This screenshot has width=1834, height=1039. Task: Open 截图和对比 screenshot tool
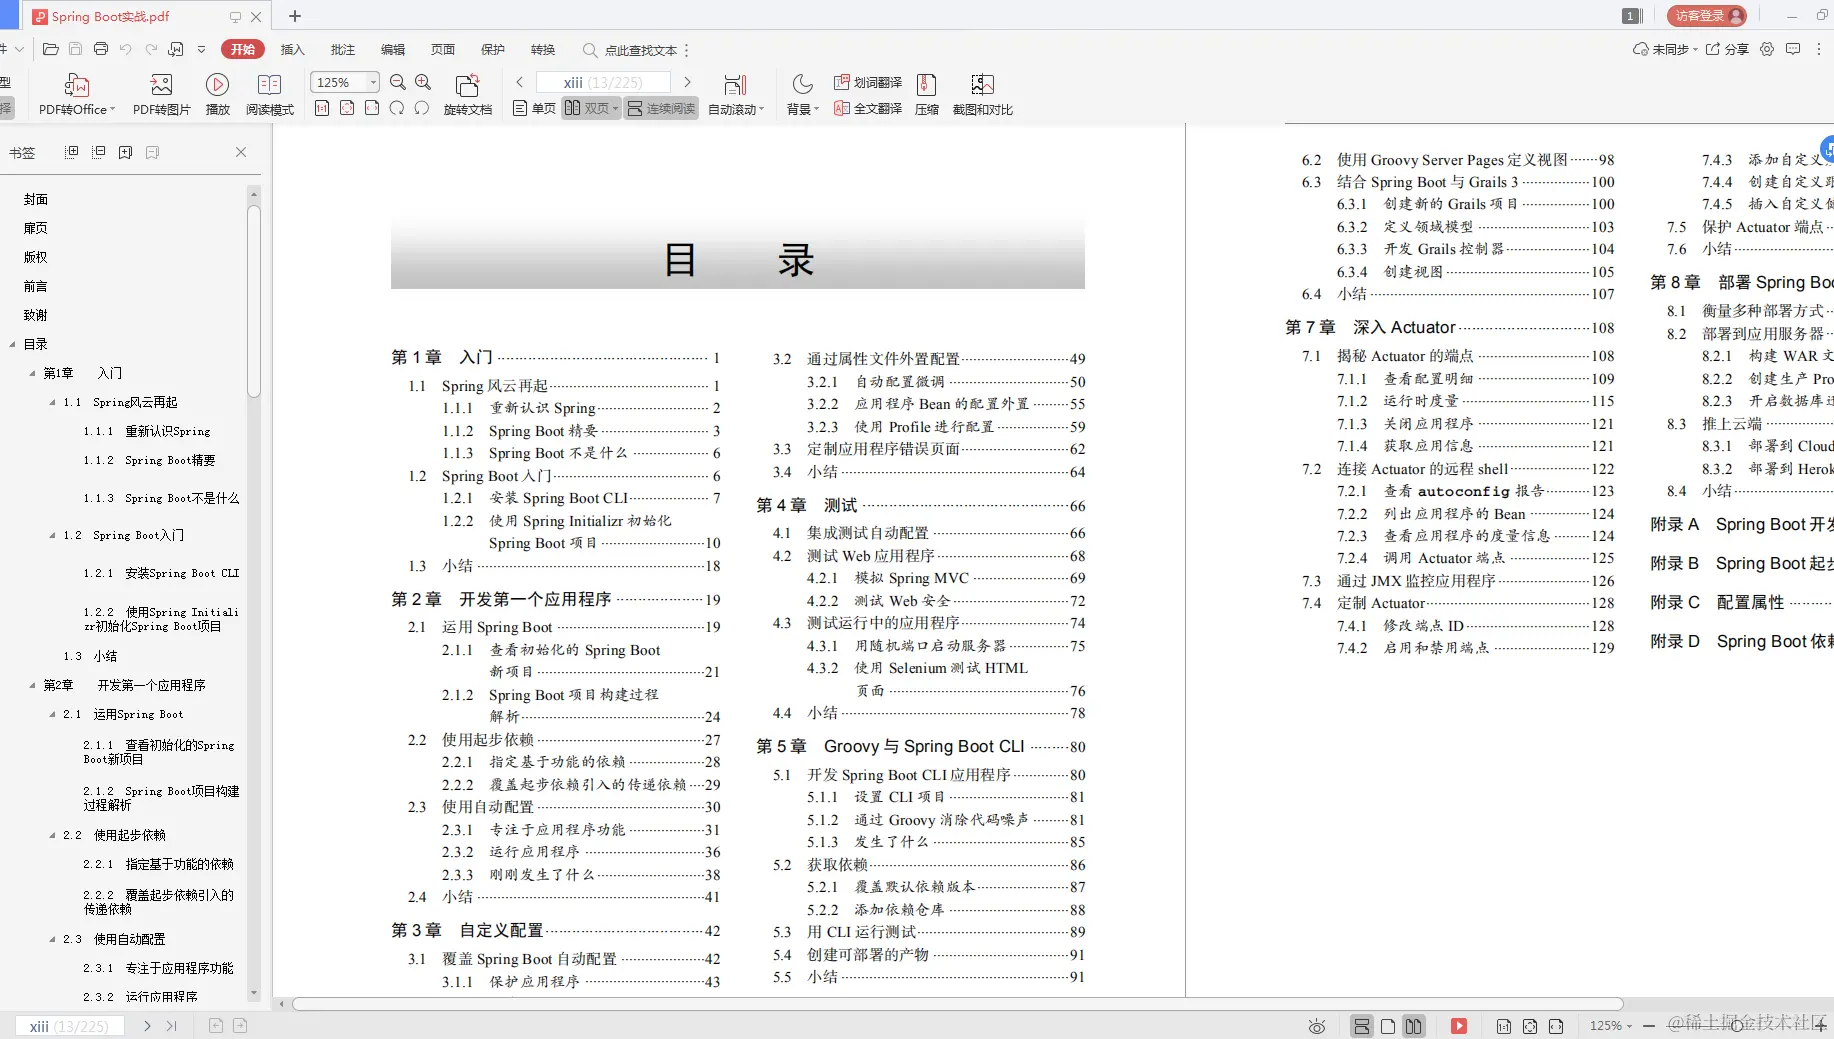[x=981, y=93]
